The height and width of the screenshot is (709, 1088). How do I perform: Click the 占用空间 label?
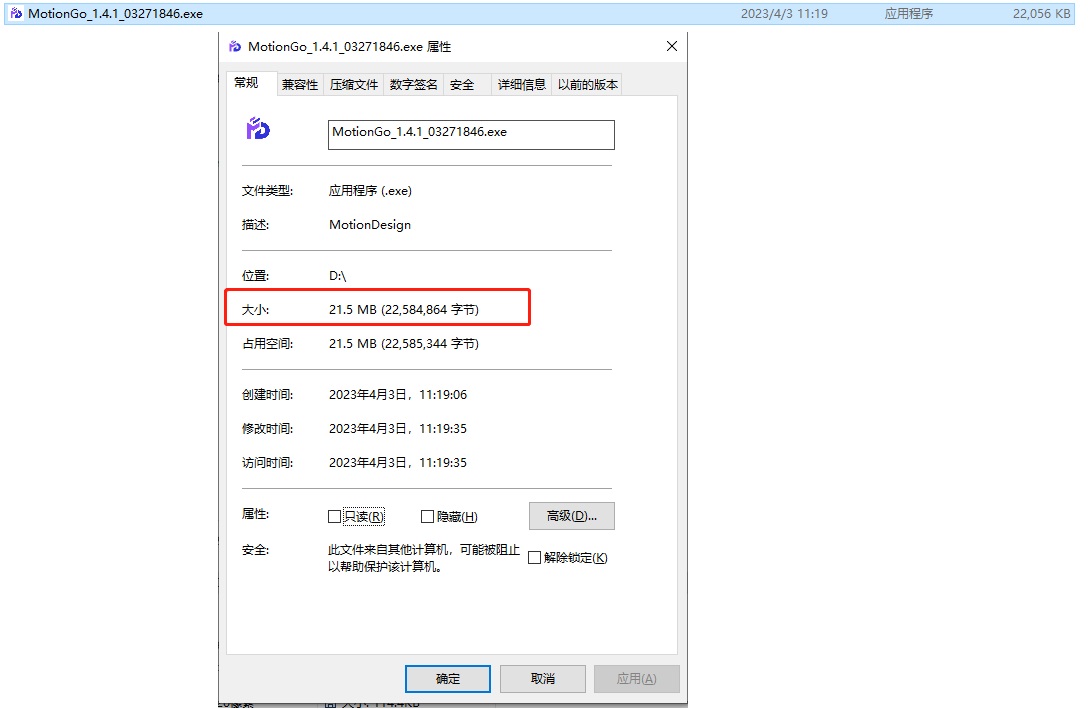(267, 343)
